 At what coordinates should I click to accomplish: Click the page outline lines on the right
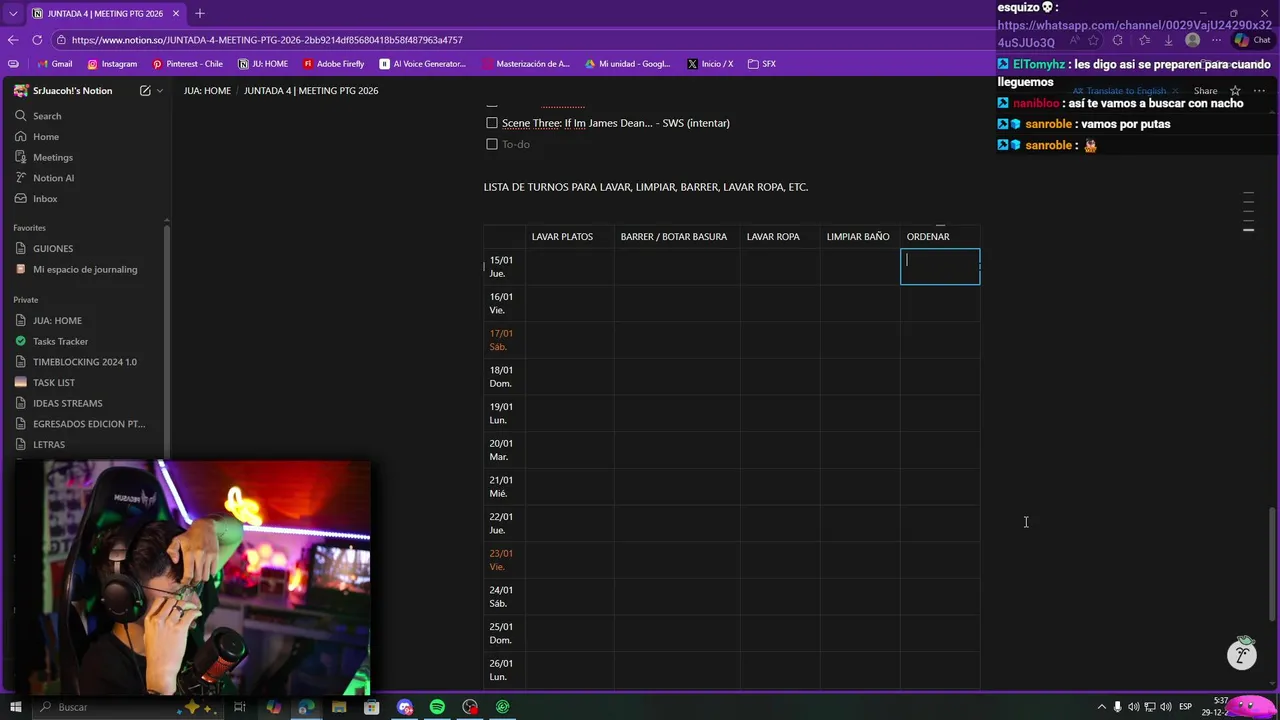pos(1248,211)
